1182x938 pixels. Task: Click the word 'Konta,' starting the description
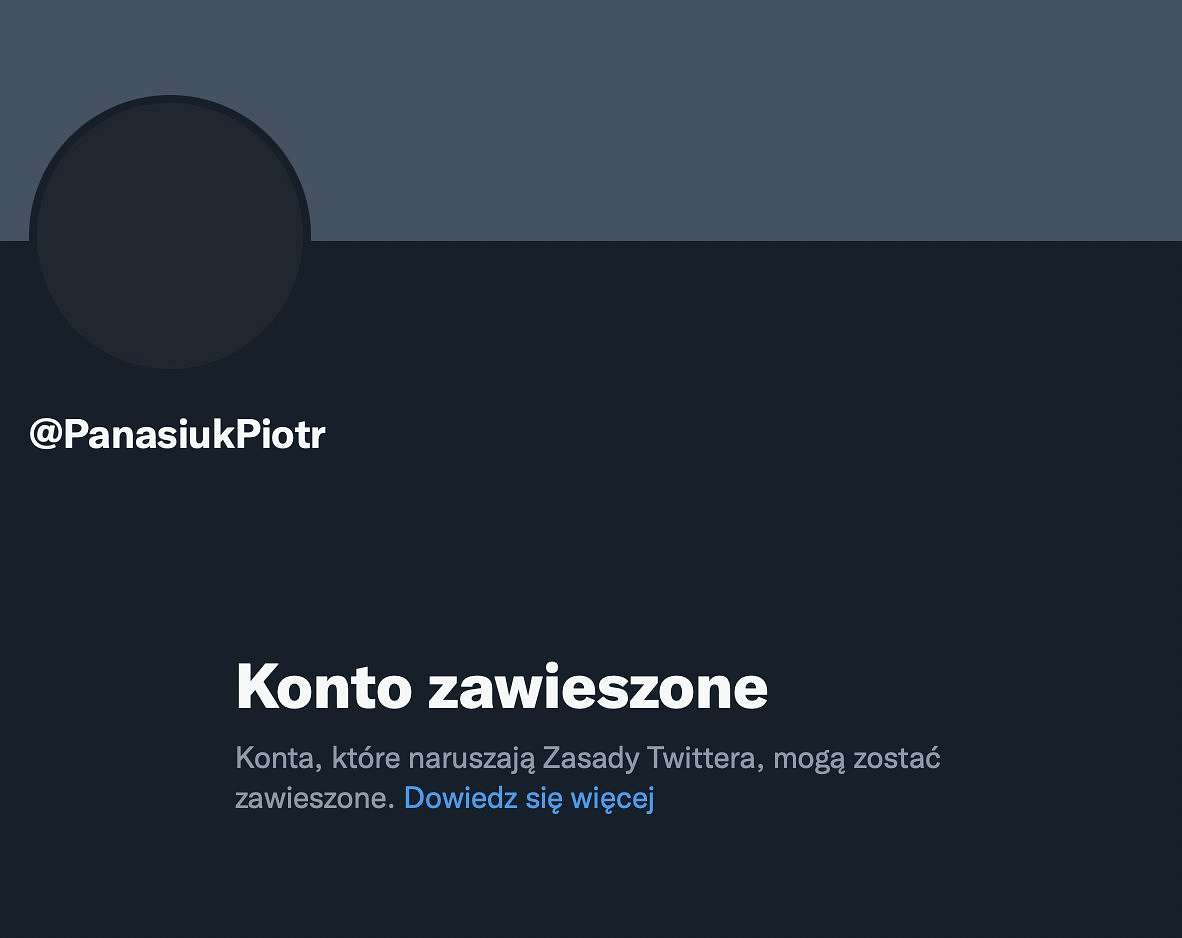pyautogui.click(x=279, y=758)
